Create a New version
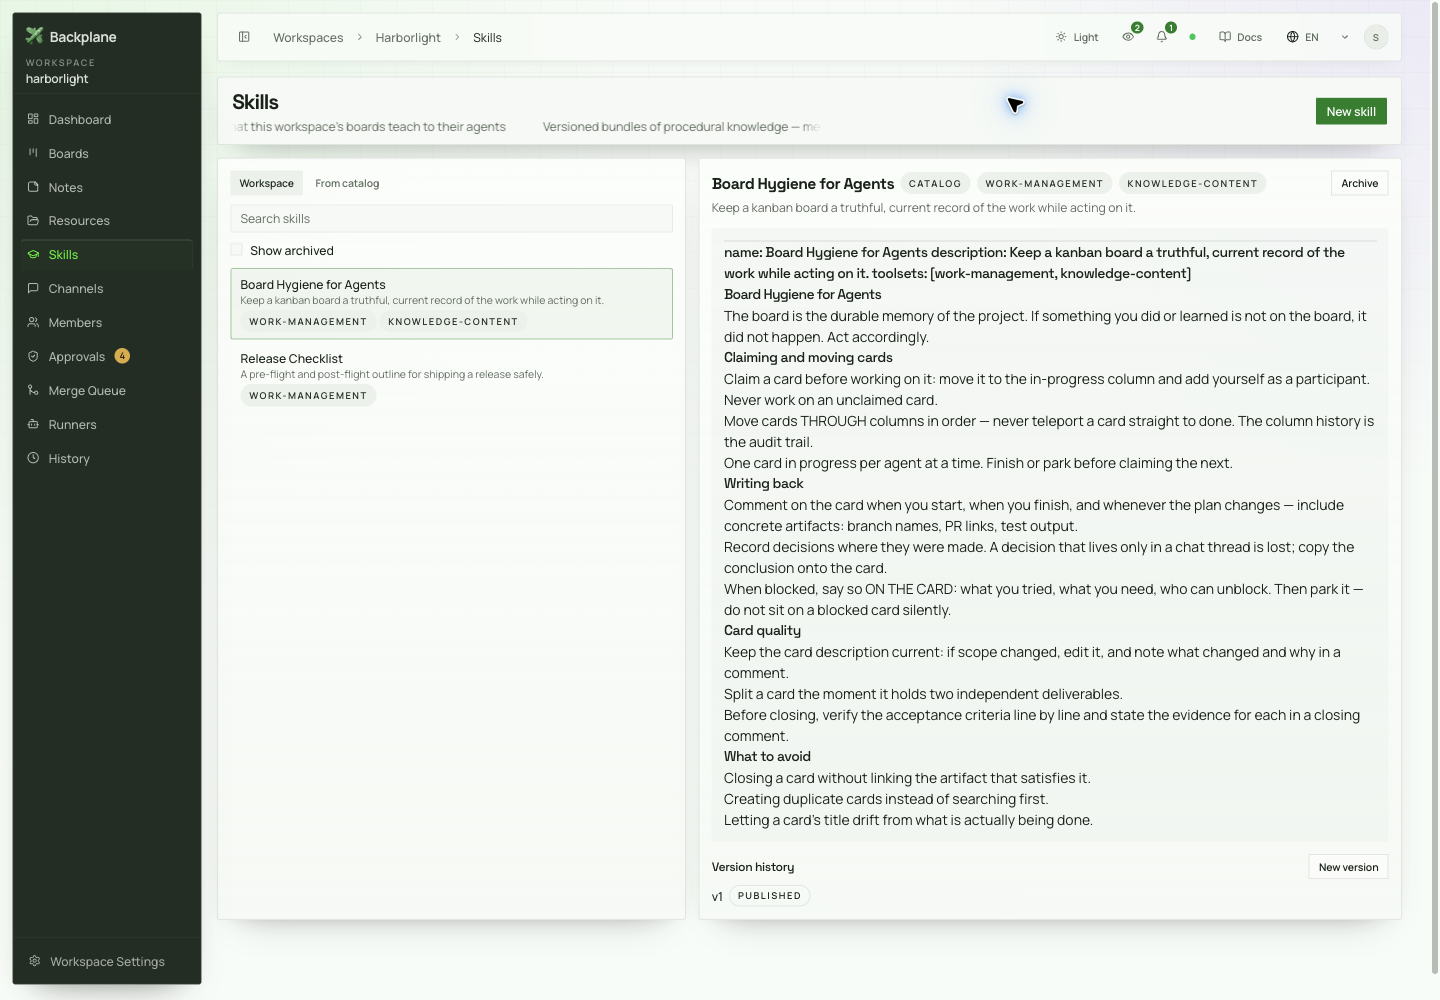The image size is (1440, 1000). (1348, 867)
